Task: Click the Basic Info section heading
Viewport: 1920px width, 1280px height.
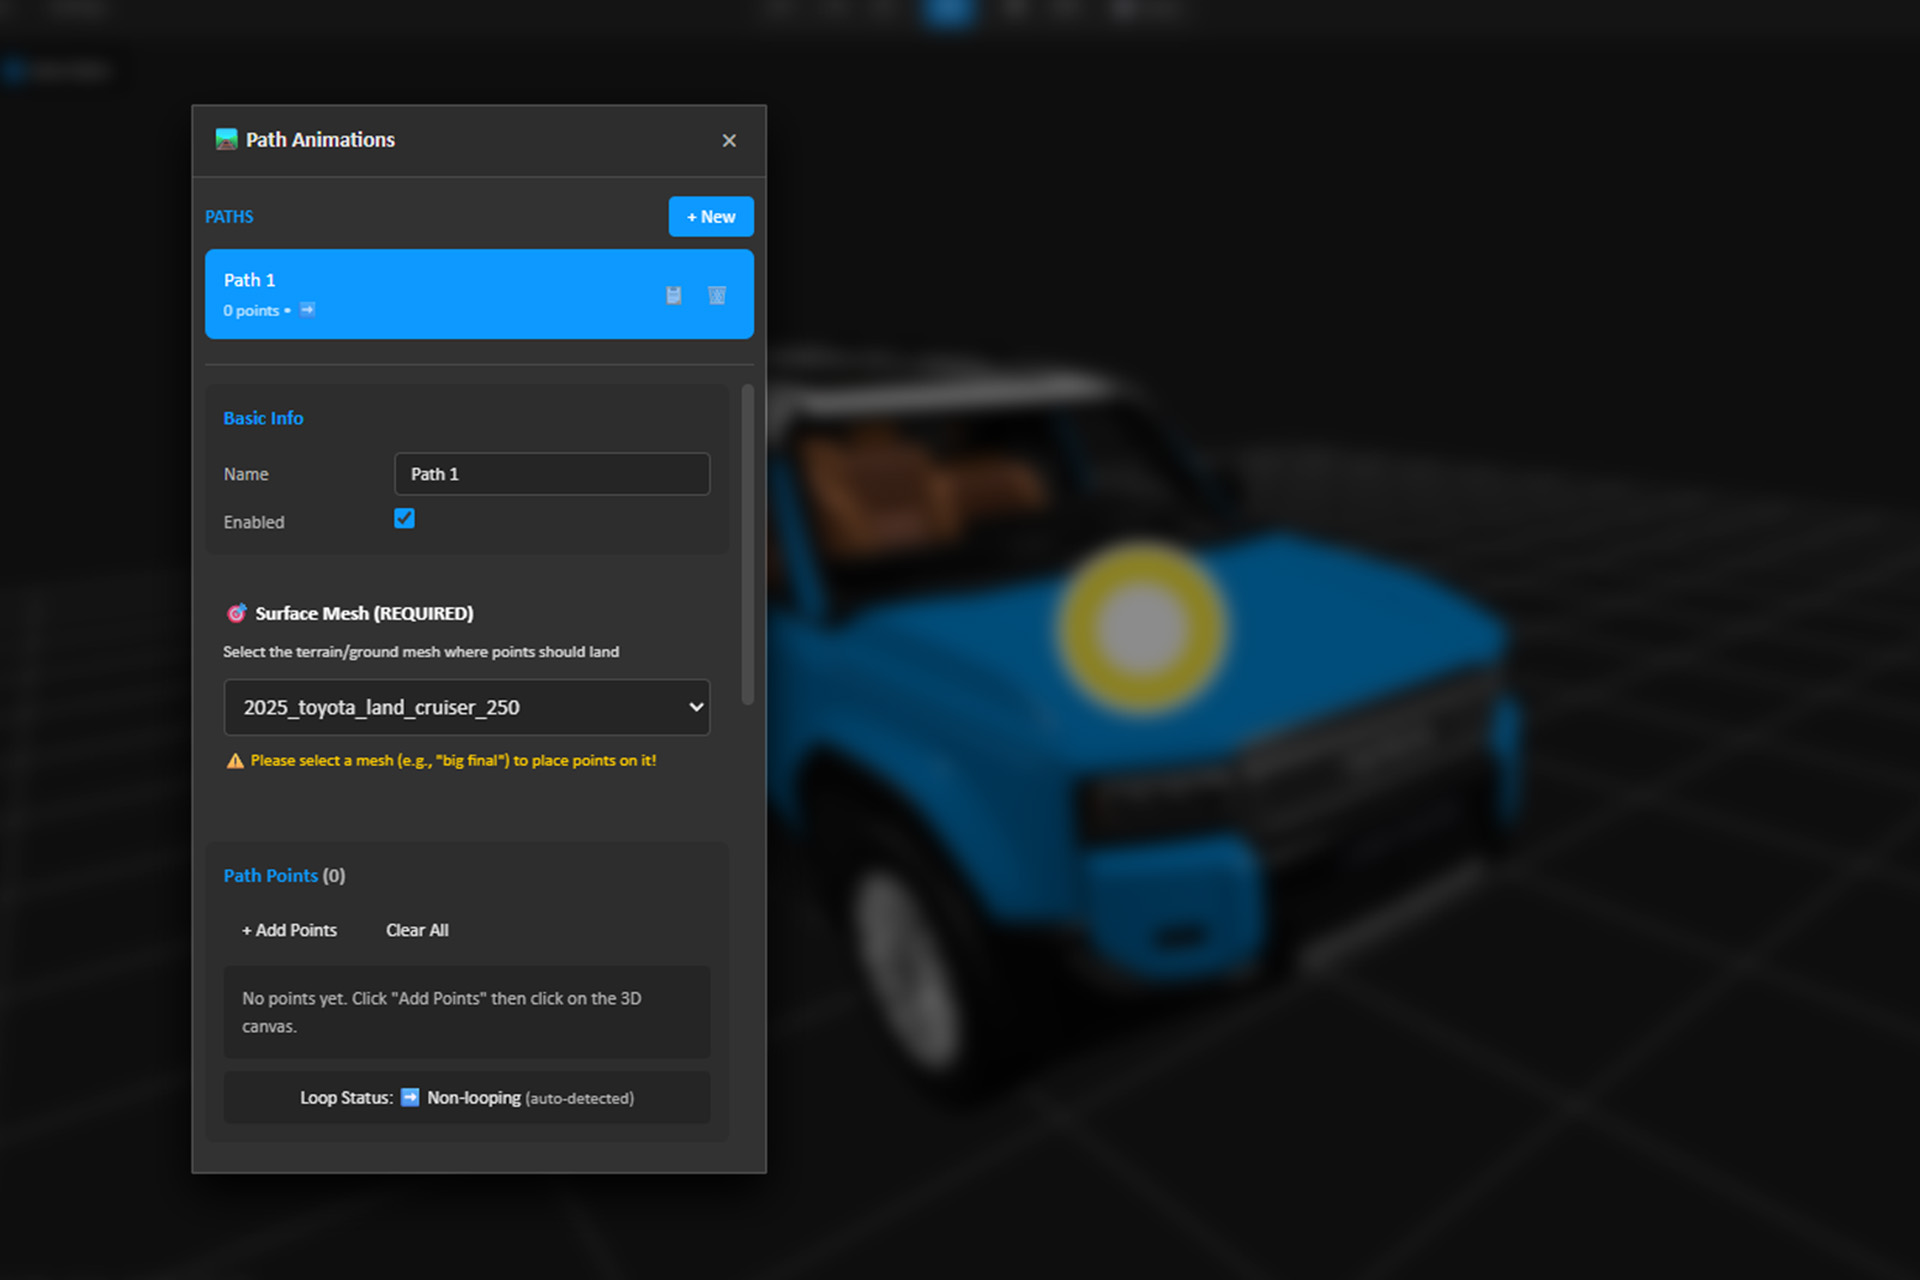Action: pos(263,418)
